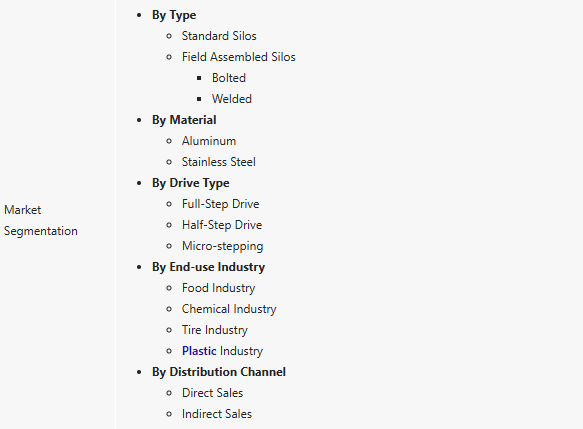Viewport: 583px width, 429px height.
Task: Open the Plastic hyperlink
Action: pyautogui.click(x=199, y=351)
